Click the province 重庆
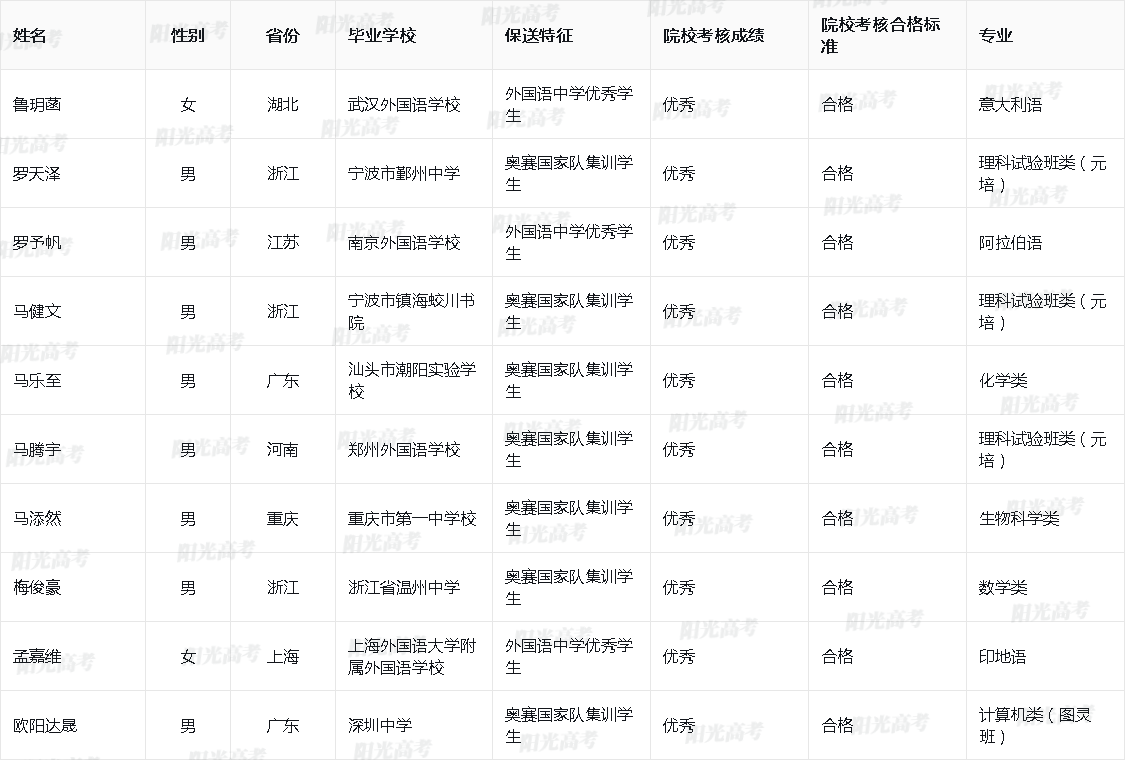 coord(283,519)
